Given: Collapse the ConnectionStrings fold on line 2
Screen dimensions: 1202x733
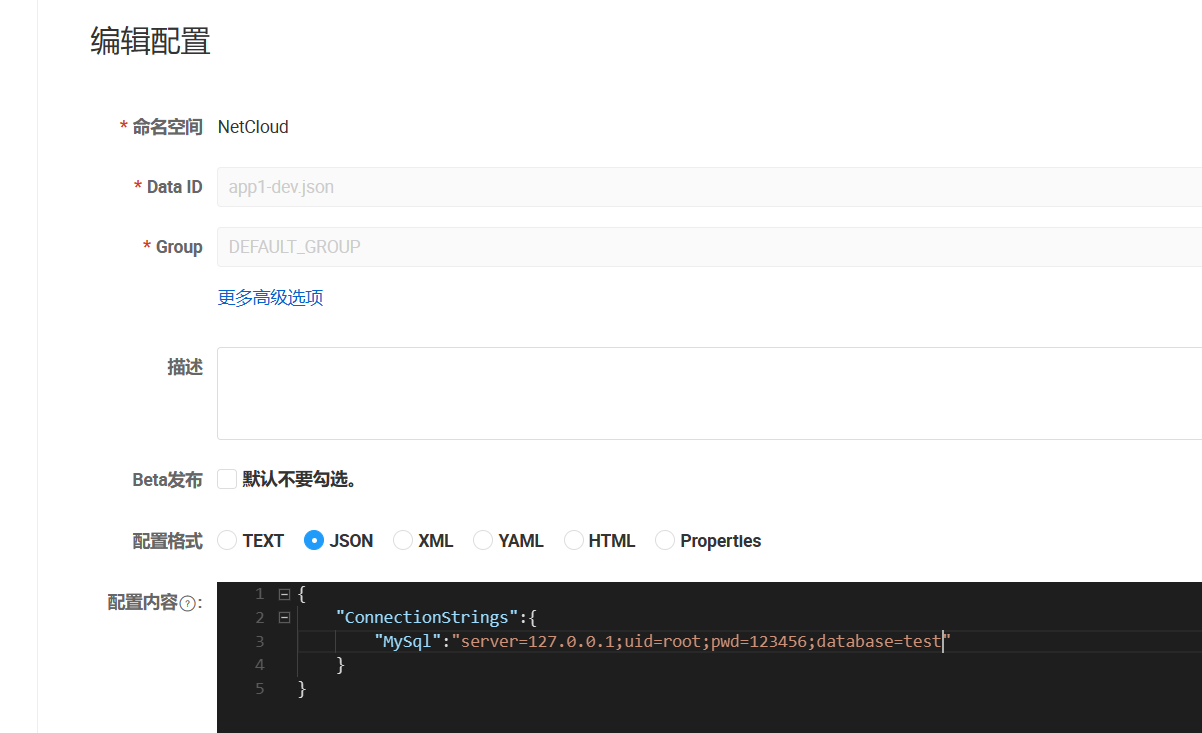Looking at the screenshot, I should [x=284, y=618].
